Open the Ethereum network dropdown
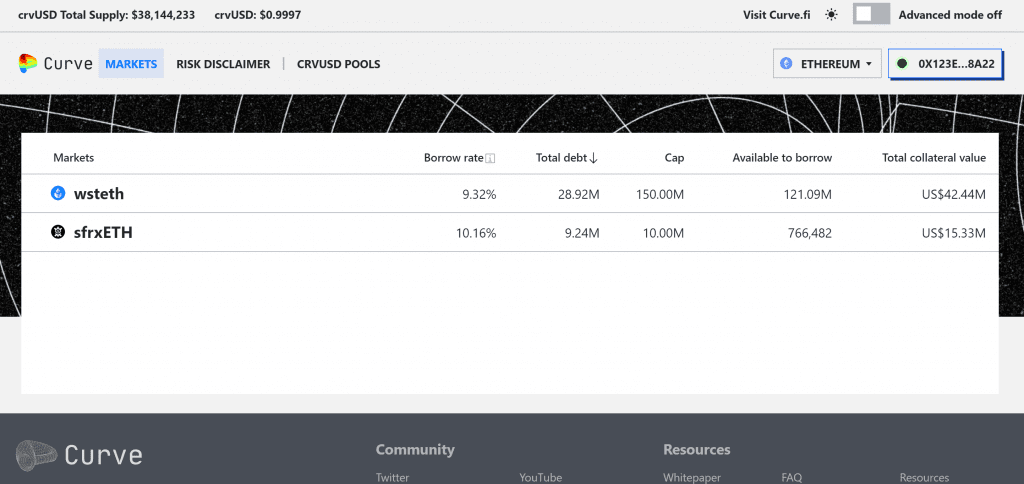The width and height of the screenshot is (1024, 484). (x=827, y=64)
